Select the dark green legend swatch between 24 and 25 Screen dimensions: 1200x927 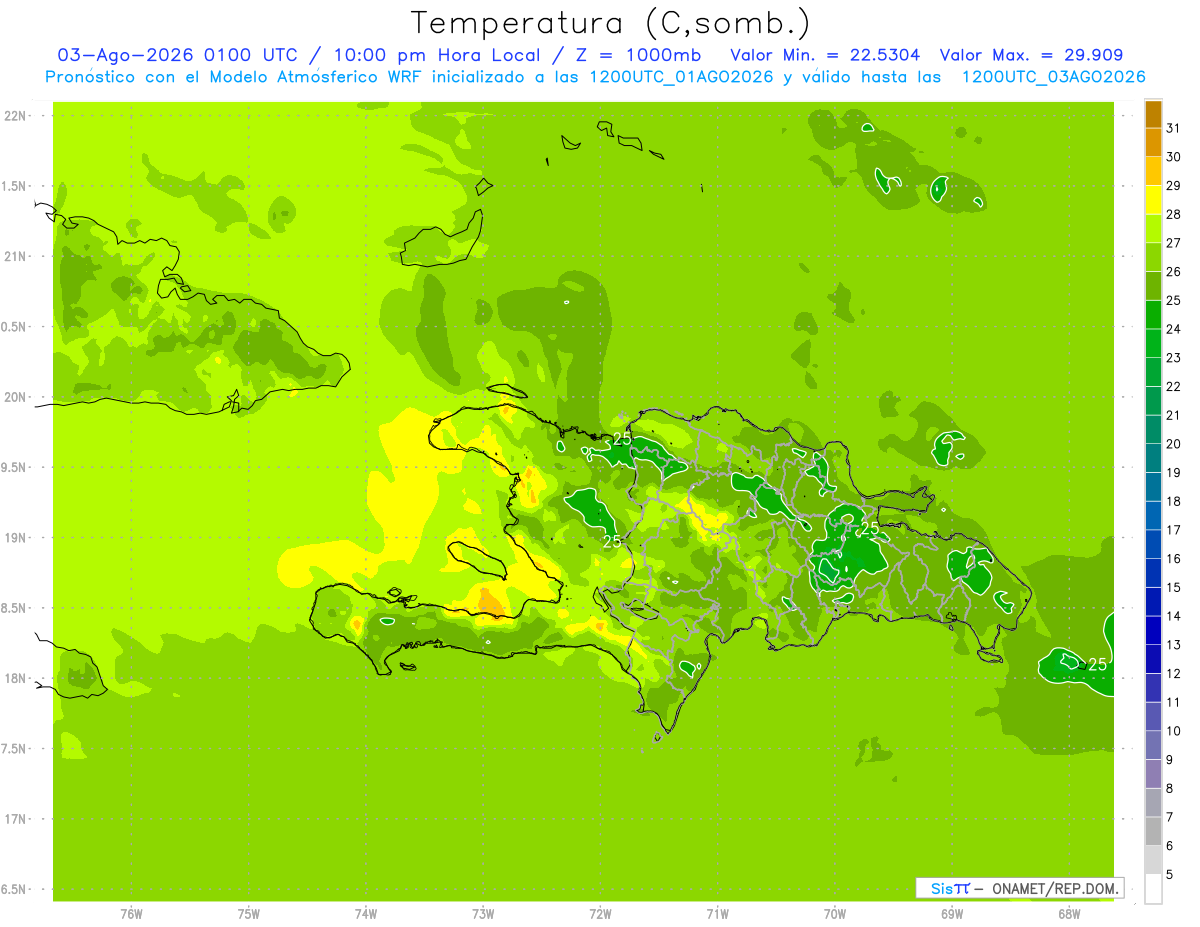[1153, 315]
